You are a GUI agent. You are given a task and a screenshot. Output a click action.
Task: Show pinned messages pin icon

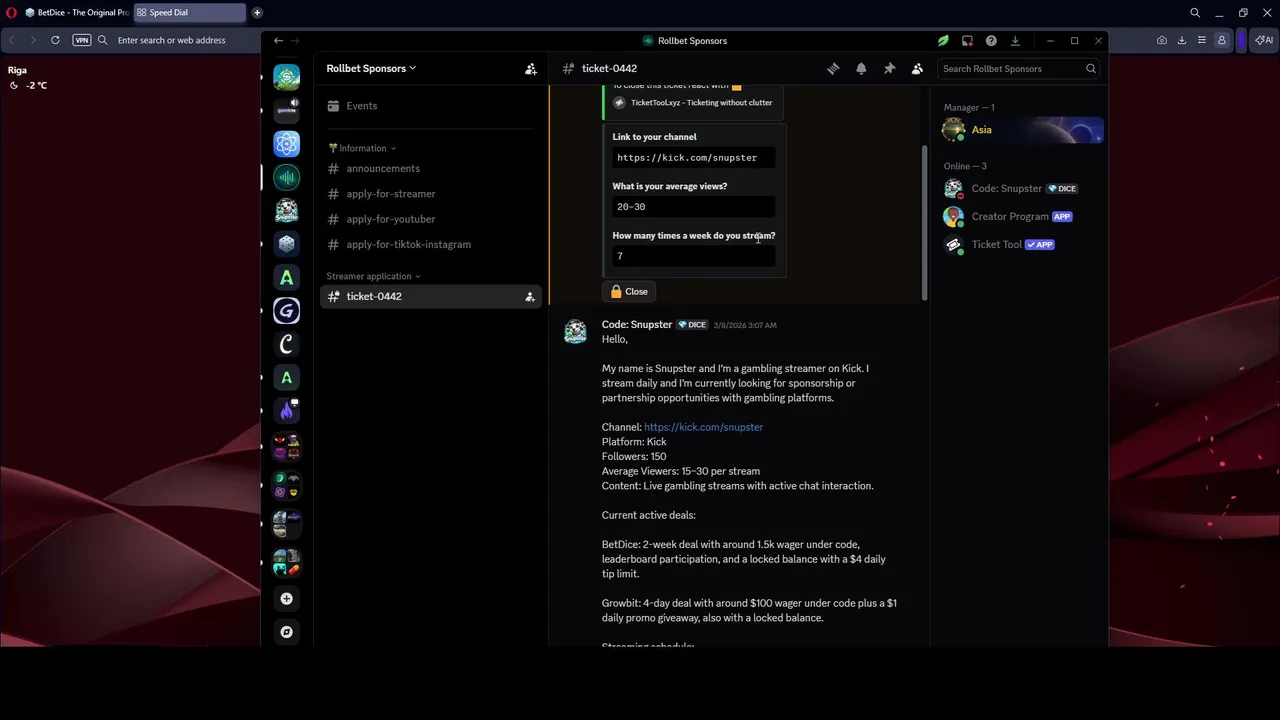click(x=889, y=68)
